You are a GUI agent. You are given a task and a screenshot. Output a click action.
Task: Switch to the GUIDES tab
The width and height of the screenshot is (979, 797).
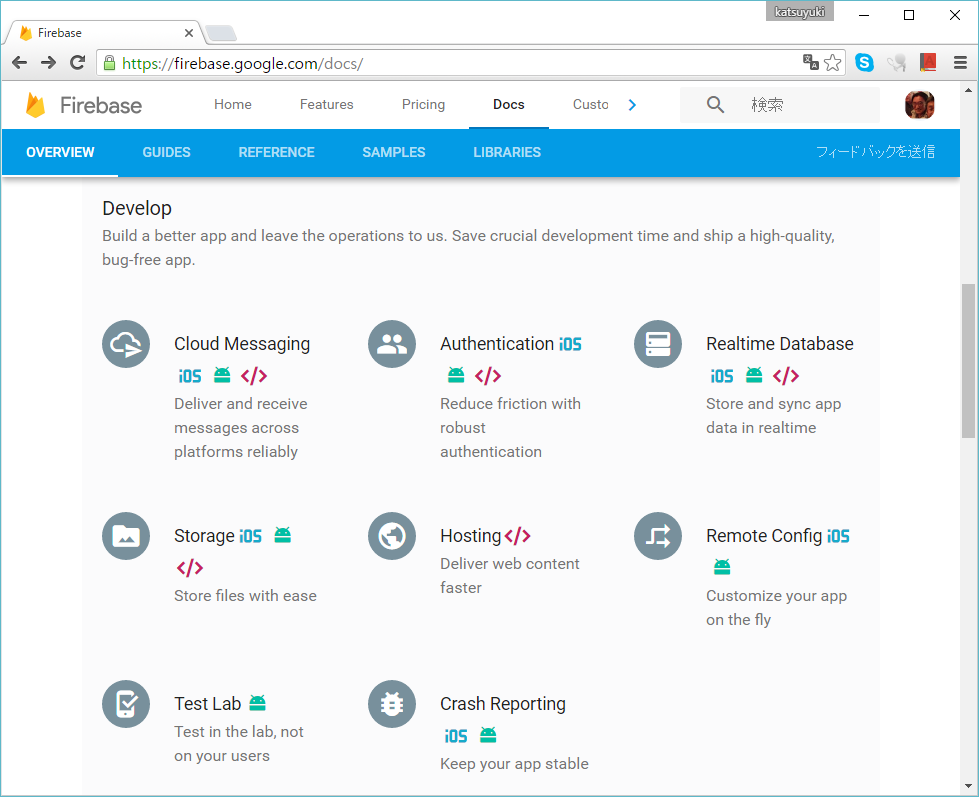[167, 152]
